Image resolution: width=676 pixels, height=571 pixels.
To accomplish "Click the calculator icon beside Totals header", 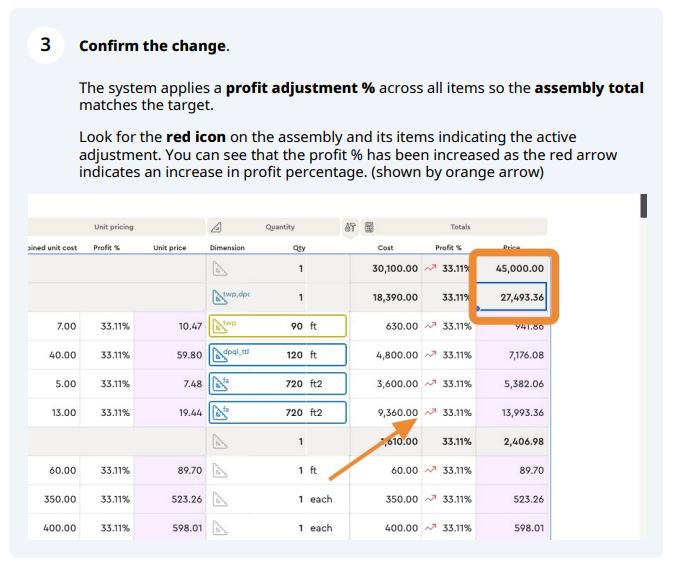I will pyautogui.click(x=369, y=227).
